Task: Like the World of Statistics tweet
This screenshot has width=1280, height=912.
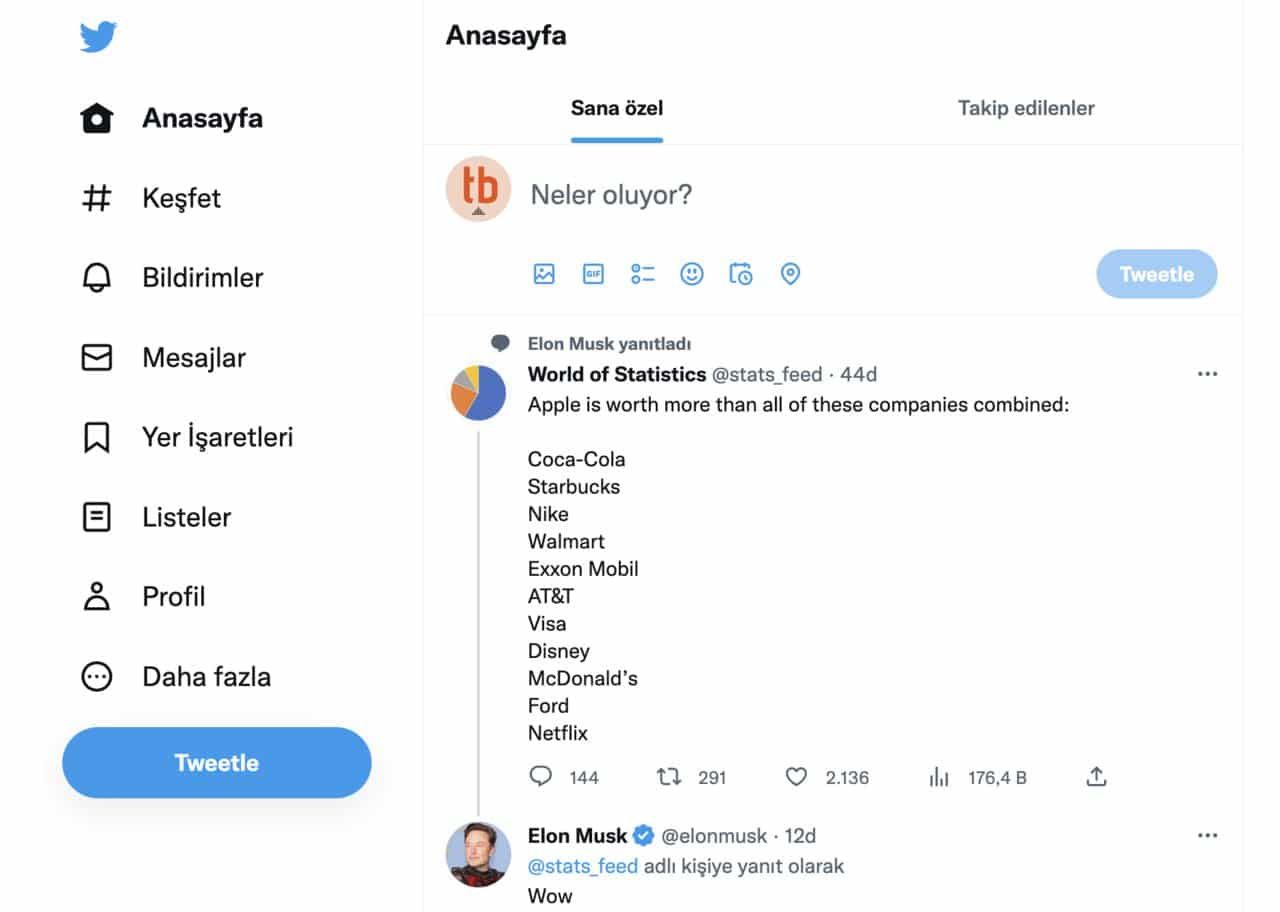Action: click(x=796, y=777)
